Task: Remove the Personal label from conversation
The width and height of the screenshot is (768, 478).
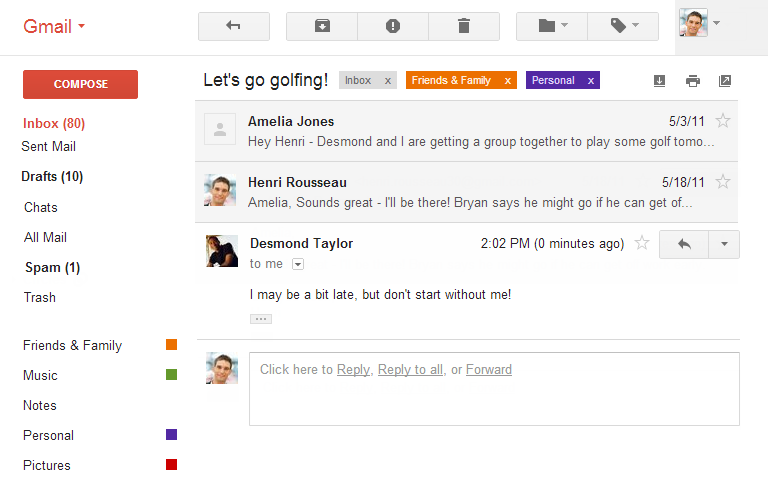Action: click(x=590, y=81)
